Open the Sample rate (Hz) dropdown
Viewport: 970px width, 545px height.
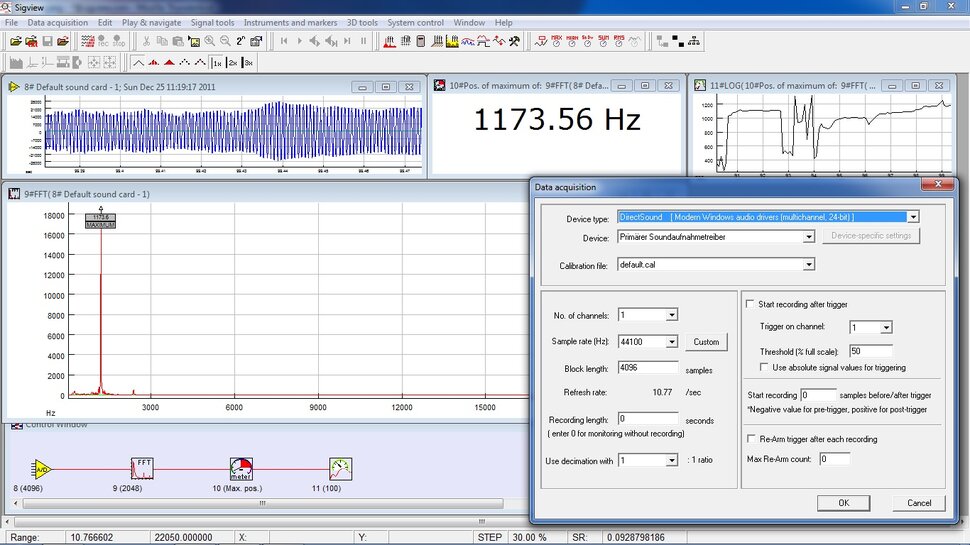click(x=672, y=341)
